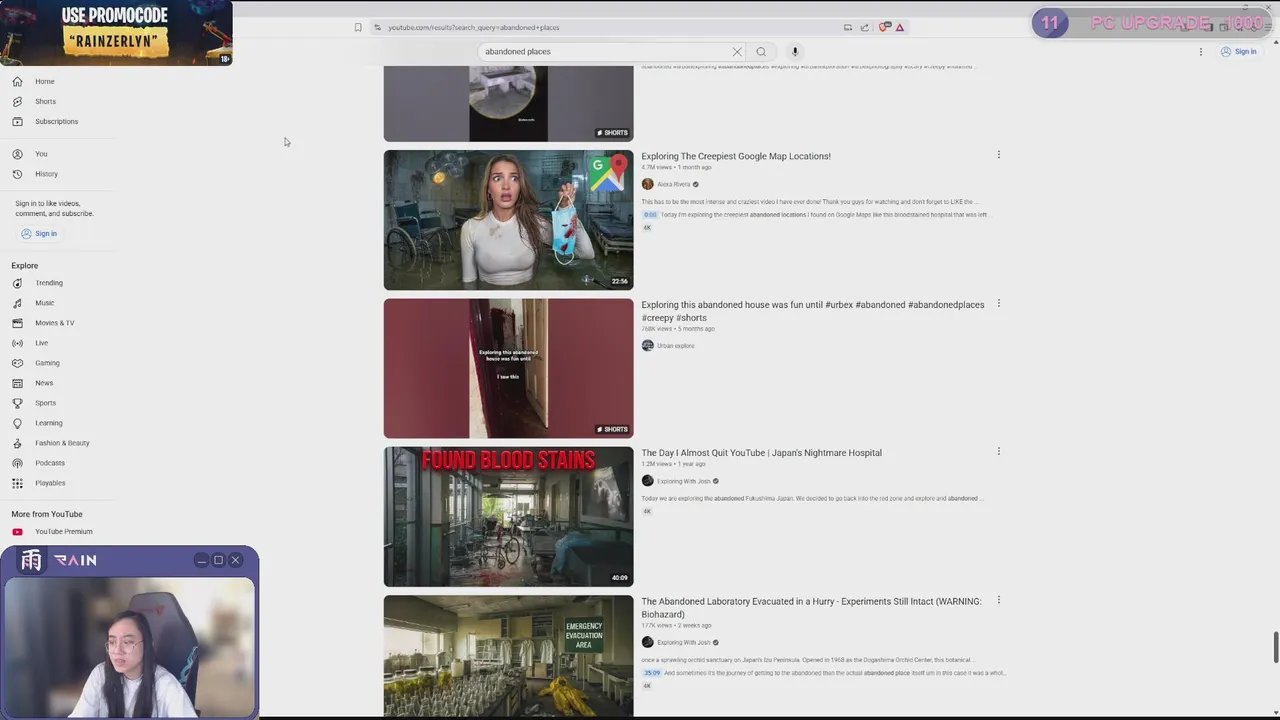Screen dimensions: 1280x720
Task: Open more options for Abandoned Laboratory video
Action: pyautogui.click(x=998, y=600)
